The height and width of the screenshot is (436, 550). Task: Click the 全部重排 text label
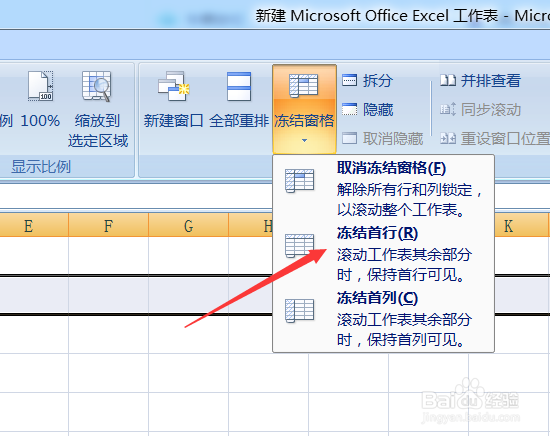click(239, 121)
